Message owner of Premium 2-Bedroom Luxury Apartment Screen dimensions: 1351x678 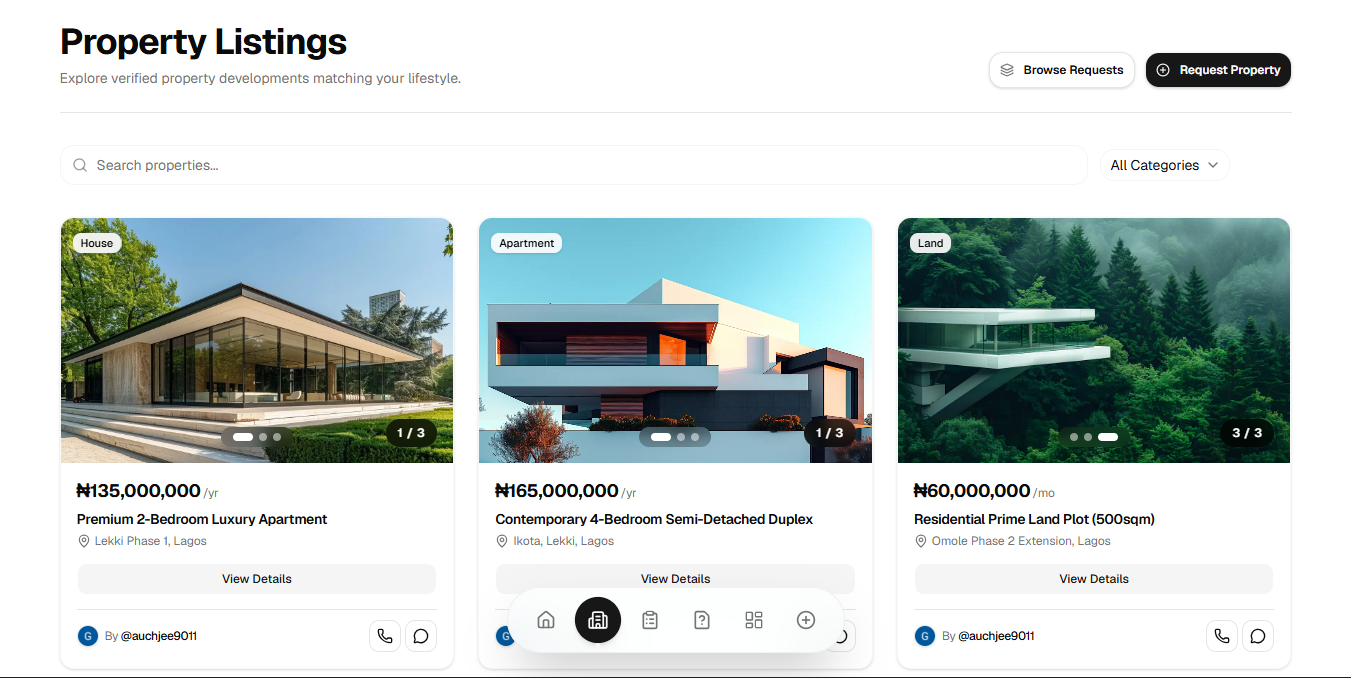click(x=421, y=636)
